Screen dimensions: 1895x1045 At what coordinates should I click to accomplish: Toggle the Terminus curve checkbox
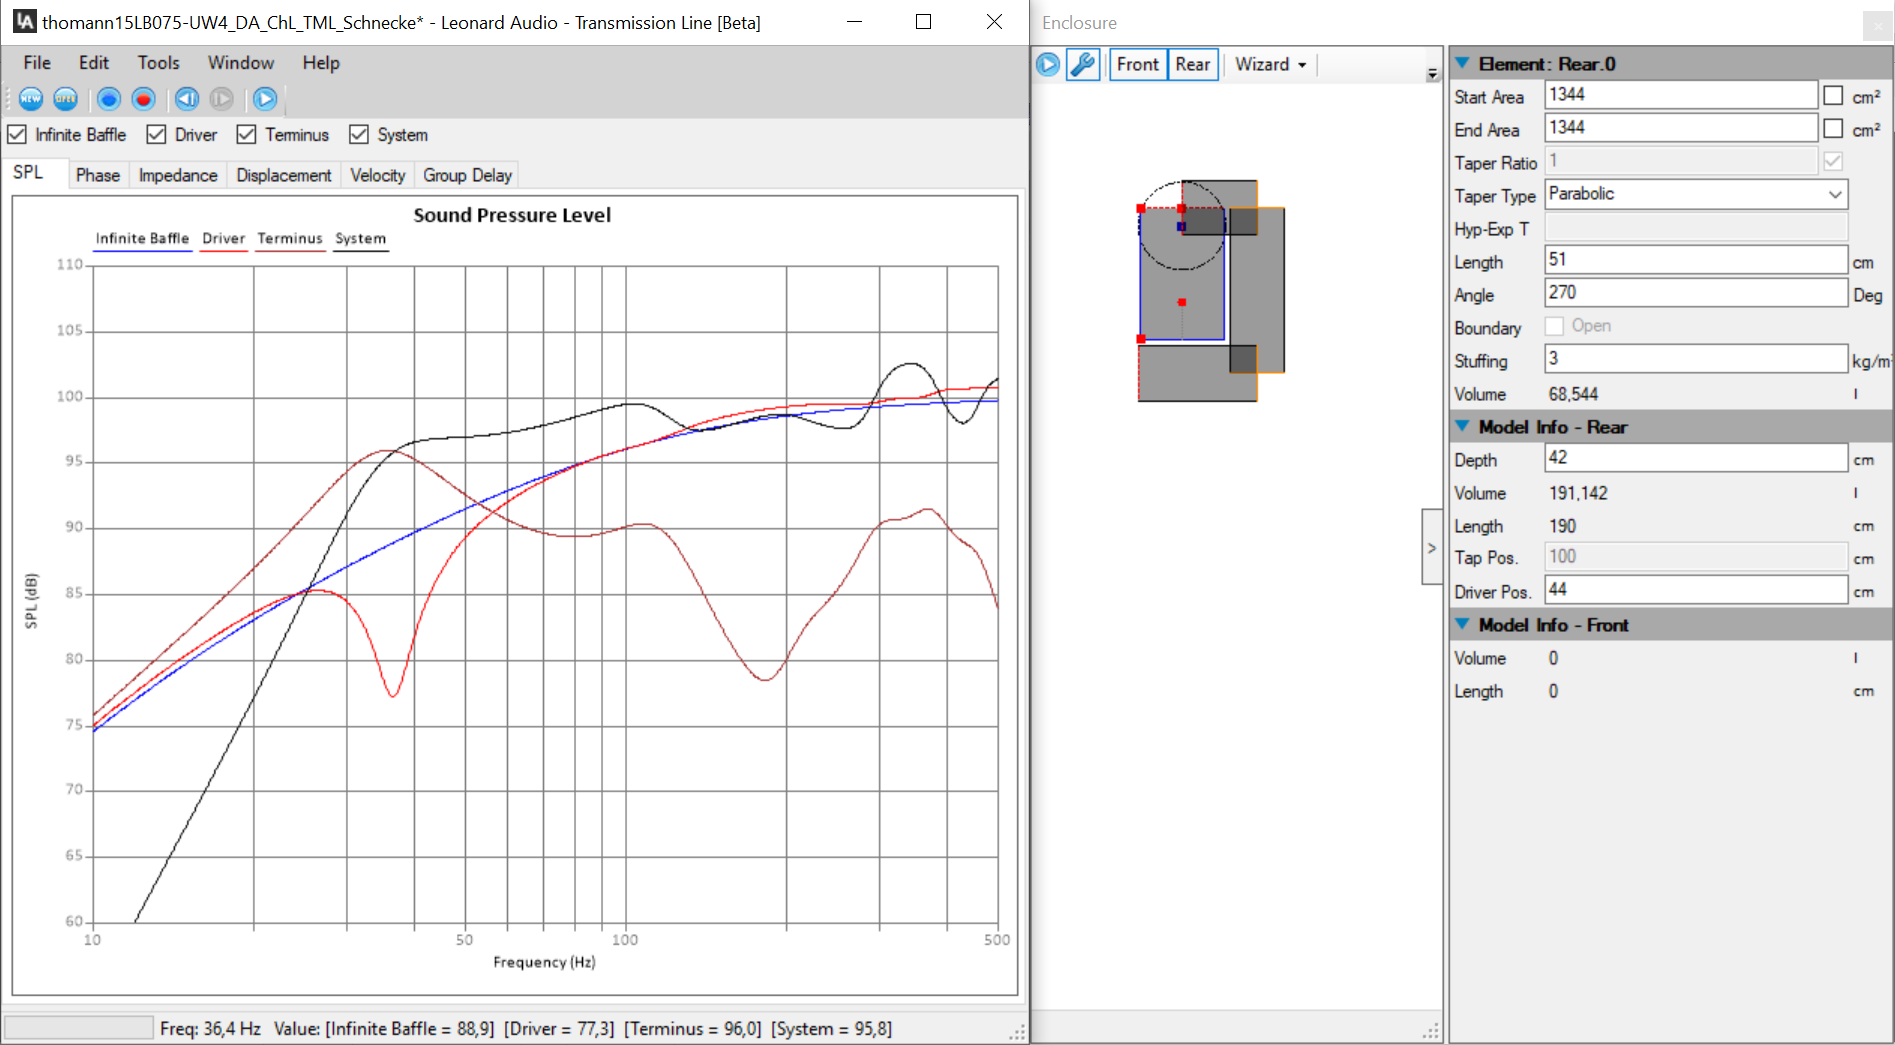[247, 135]
